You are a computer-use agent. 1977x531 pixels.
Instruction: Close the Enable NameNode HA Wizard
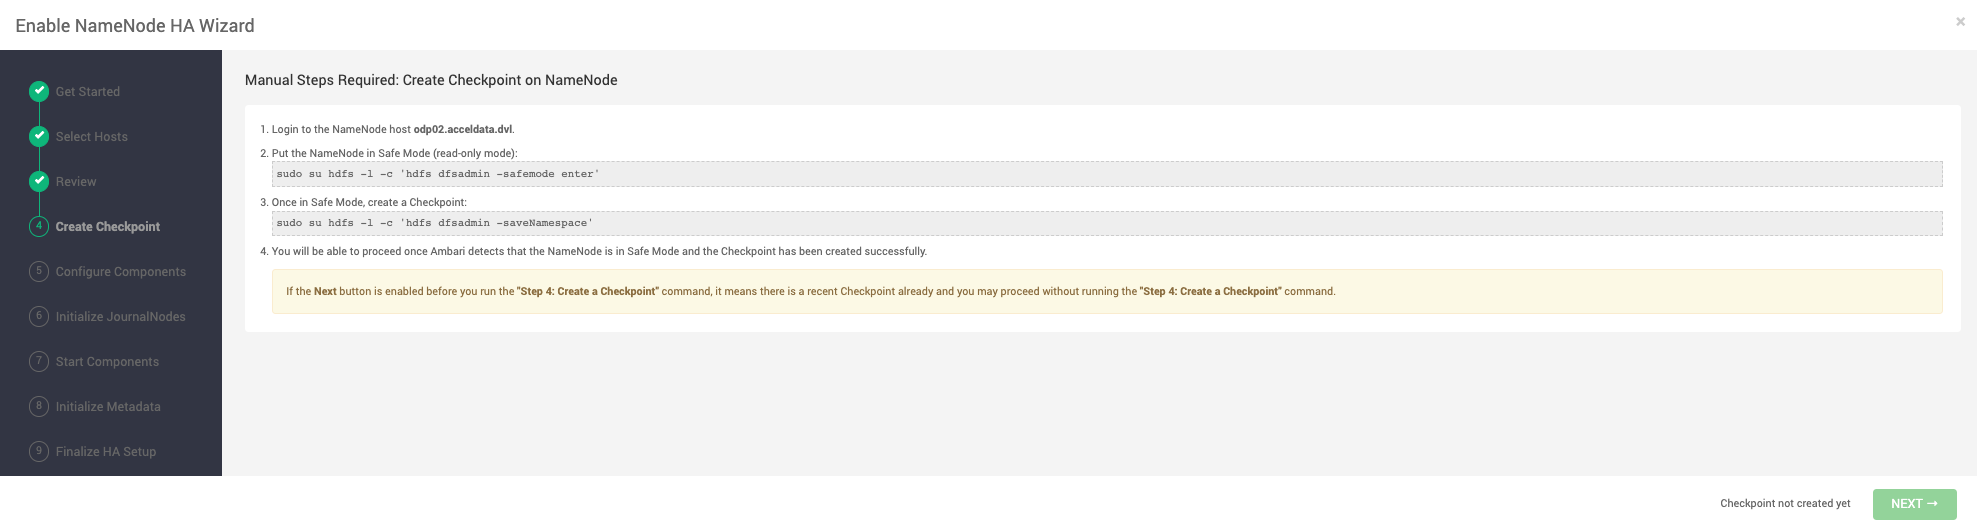(x=1960, y=21)
